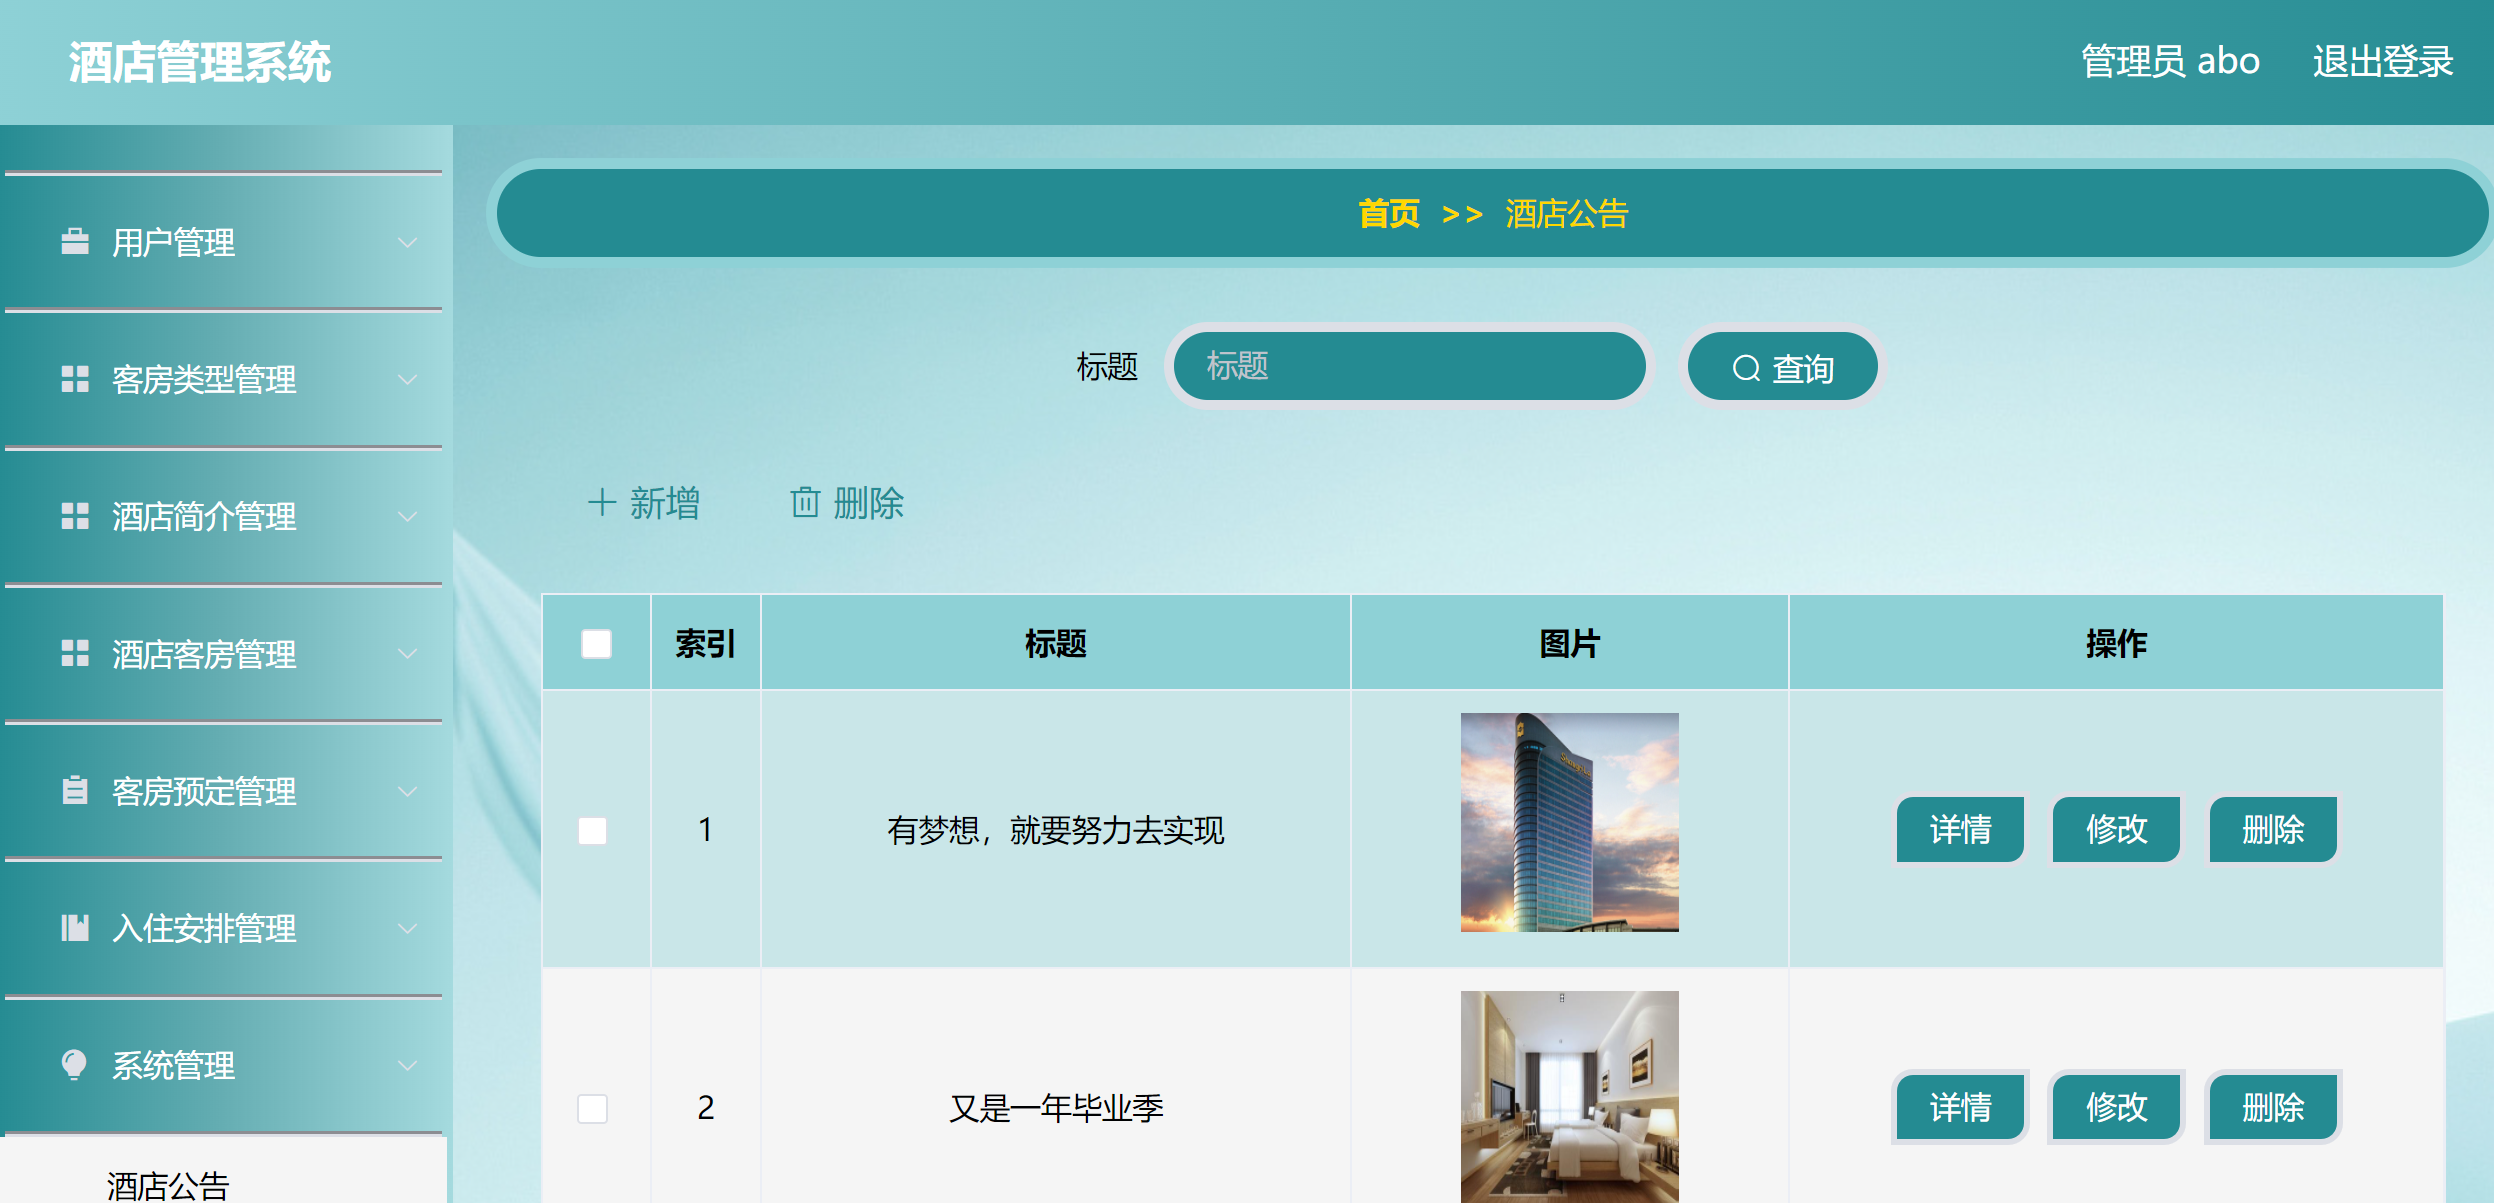The width and height of the screenshot is (2494, 1203).
Task: Select the 客房预定管理 clipboard icon
Action: coord(74,791)
